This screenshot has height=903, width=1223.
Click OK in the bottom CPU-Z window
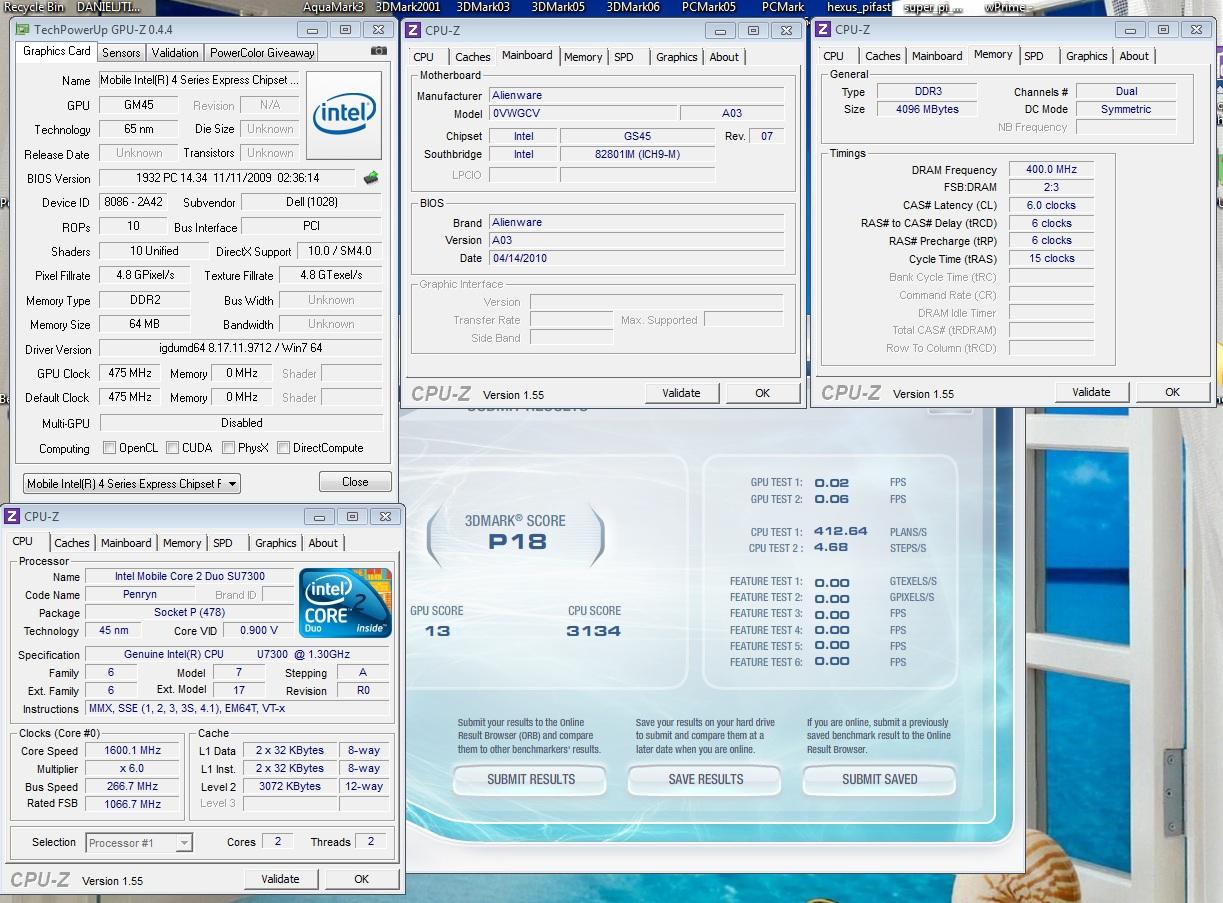tap(361, 879)
